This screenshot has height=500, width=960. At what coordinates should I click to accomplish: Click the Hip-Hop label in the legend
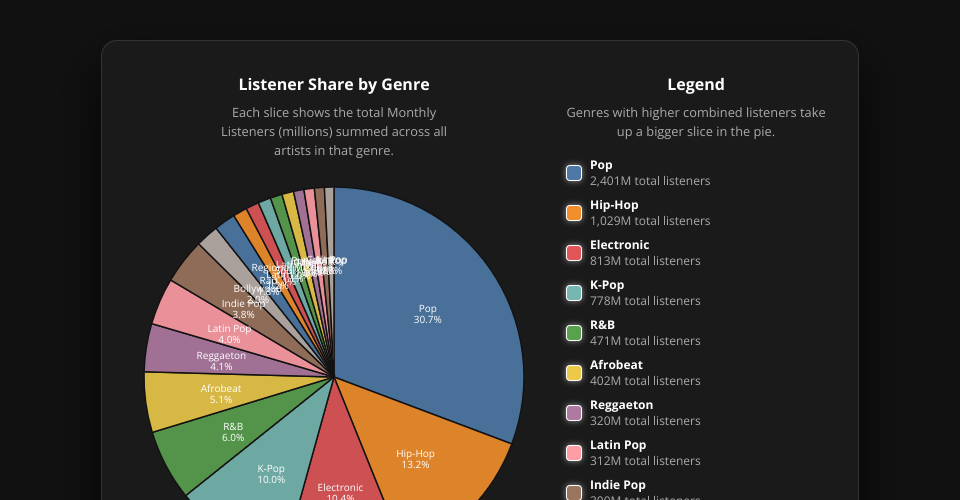point(614,205)
